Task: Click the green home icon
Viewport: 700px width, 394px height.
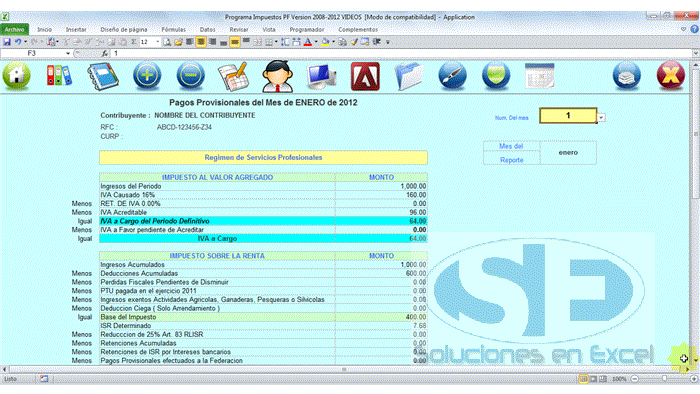Action: tap(17, 76)
